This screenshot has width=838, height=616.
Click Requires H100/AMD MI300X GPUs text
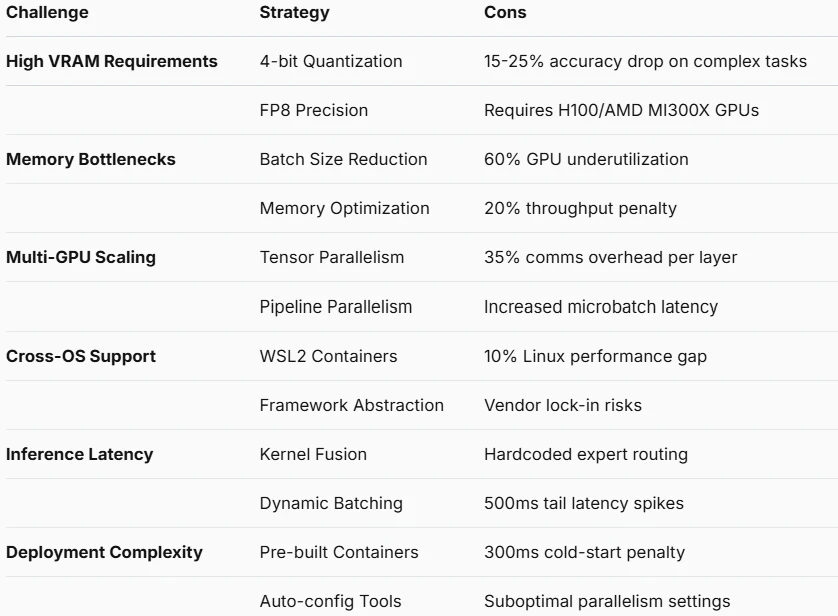pos(622,110)
